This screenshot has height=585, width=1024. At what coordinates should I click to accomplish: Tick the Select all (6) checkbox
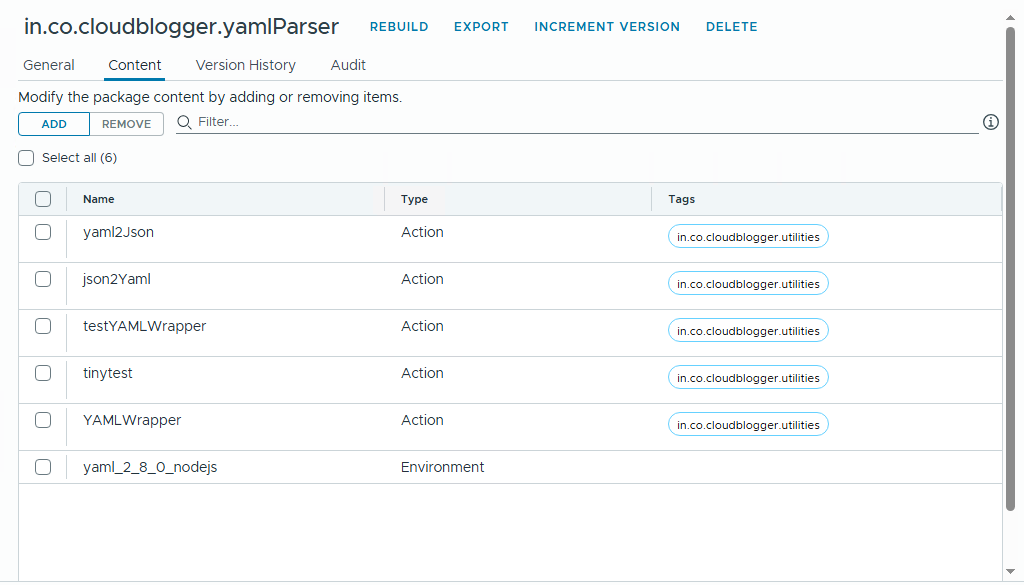click(26, 158)
